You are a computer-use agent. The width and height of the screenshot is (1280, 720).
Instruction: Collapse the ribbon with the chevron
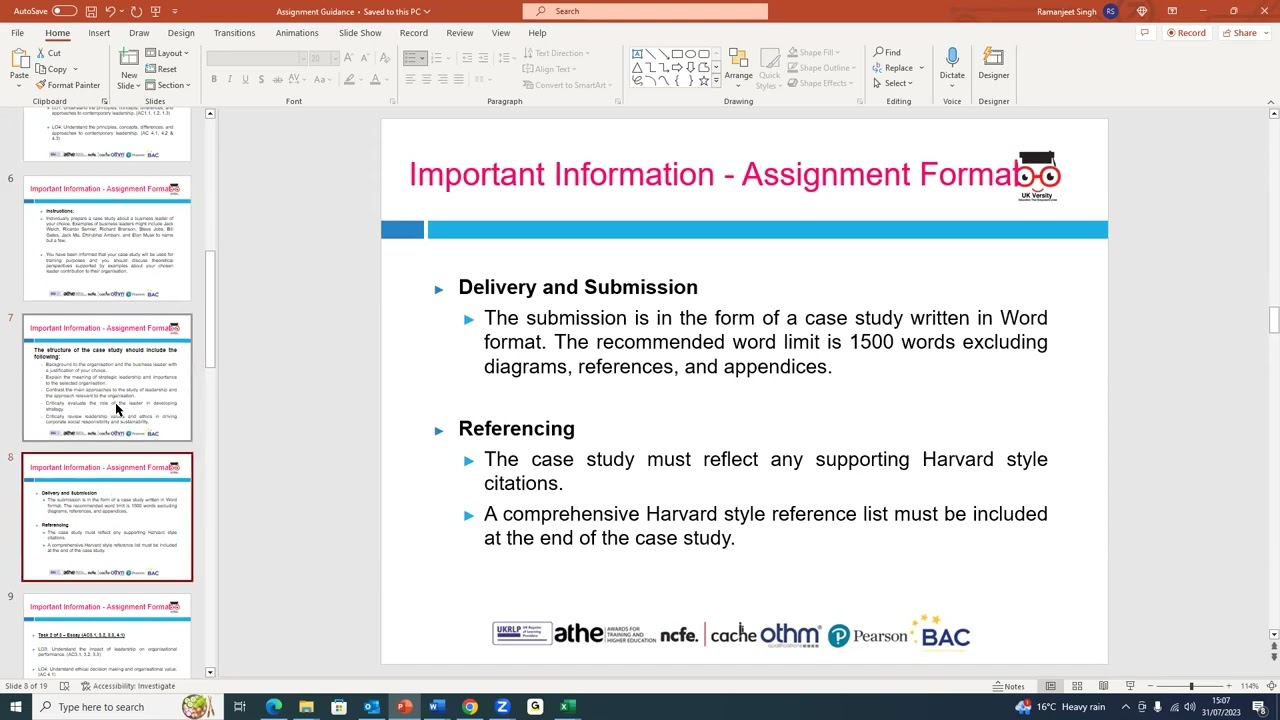pyautogui.click(x=1271, y=101)
